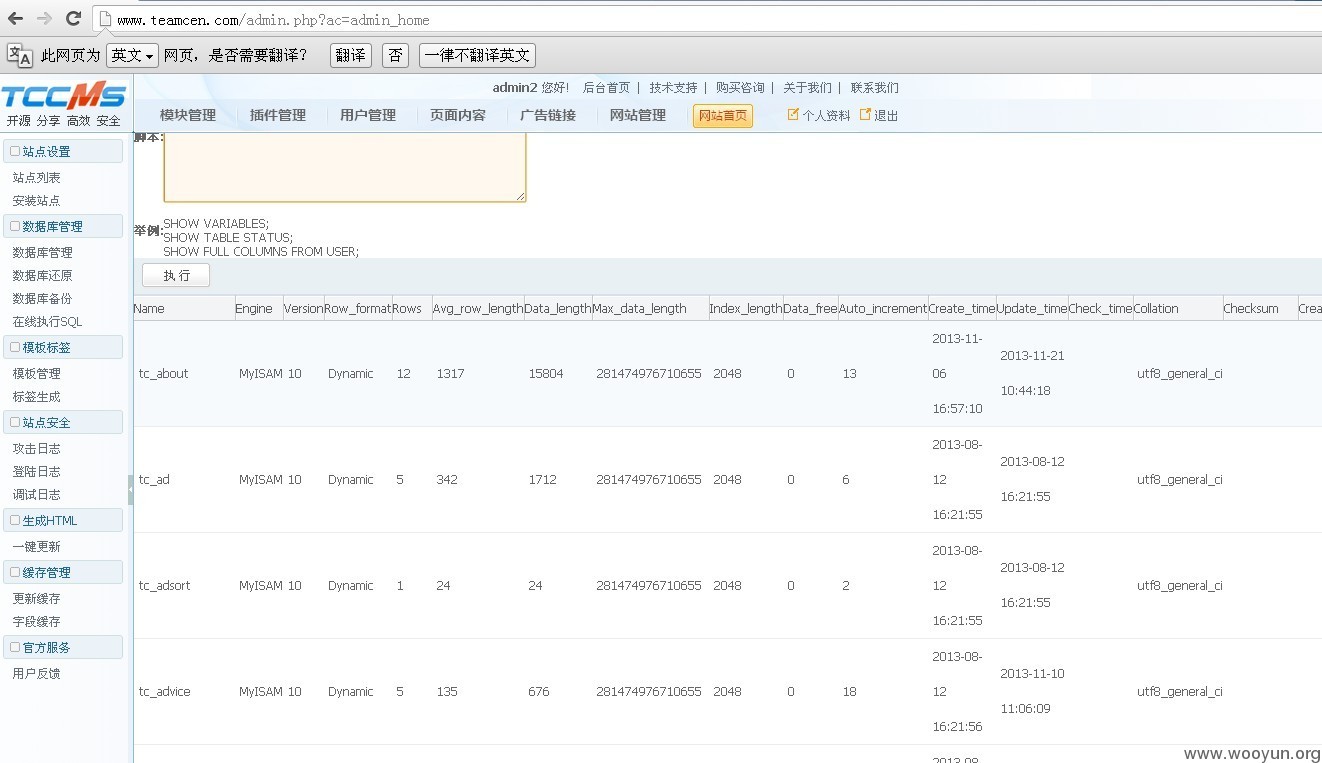Click the 否 button in translate bar
1322x763 pixels.
pos(396,55)
